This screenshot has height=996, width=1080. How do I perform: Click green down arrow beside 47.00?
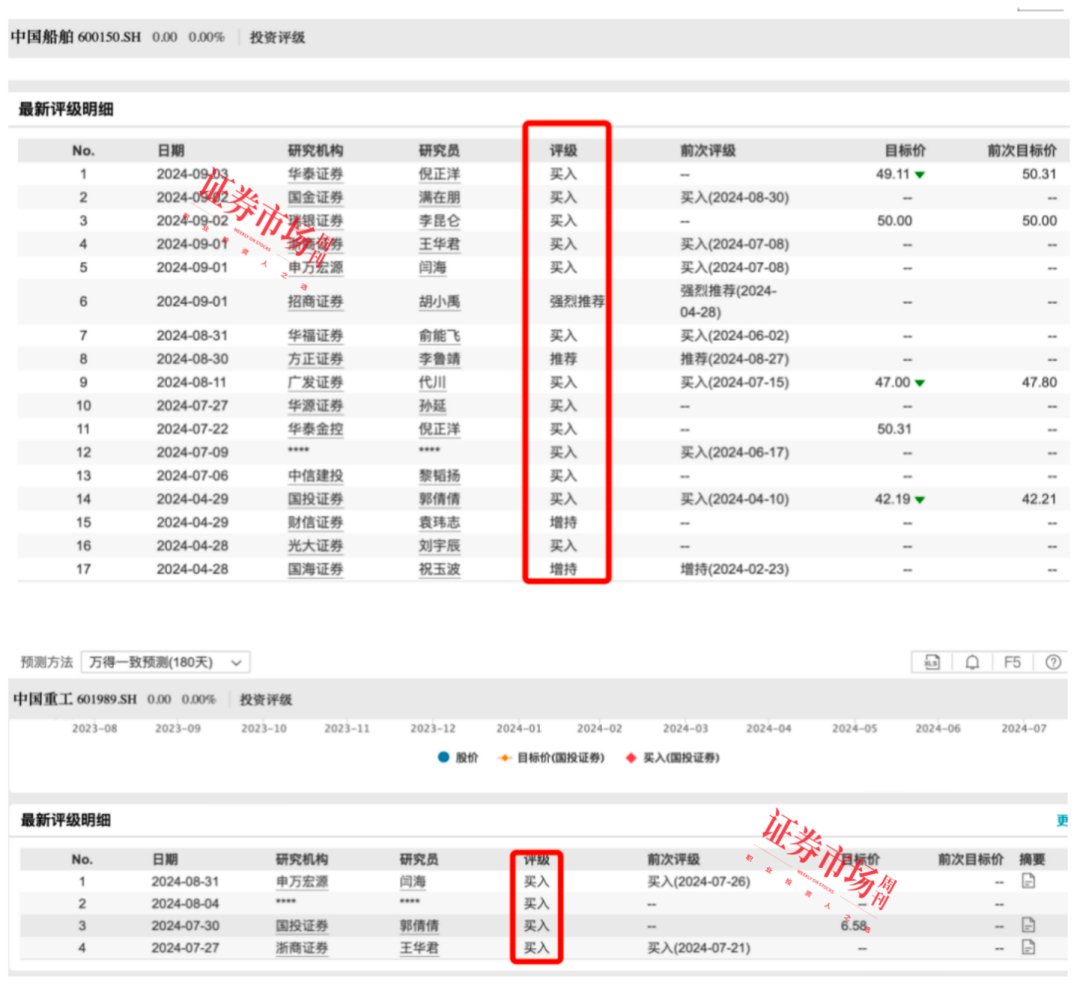920,383
